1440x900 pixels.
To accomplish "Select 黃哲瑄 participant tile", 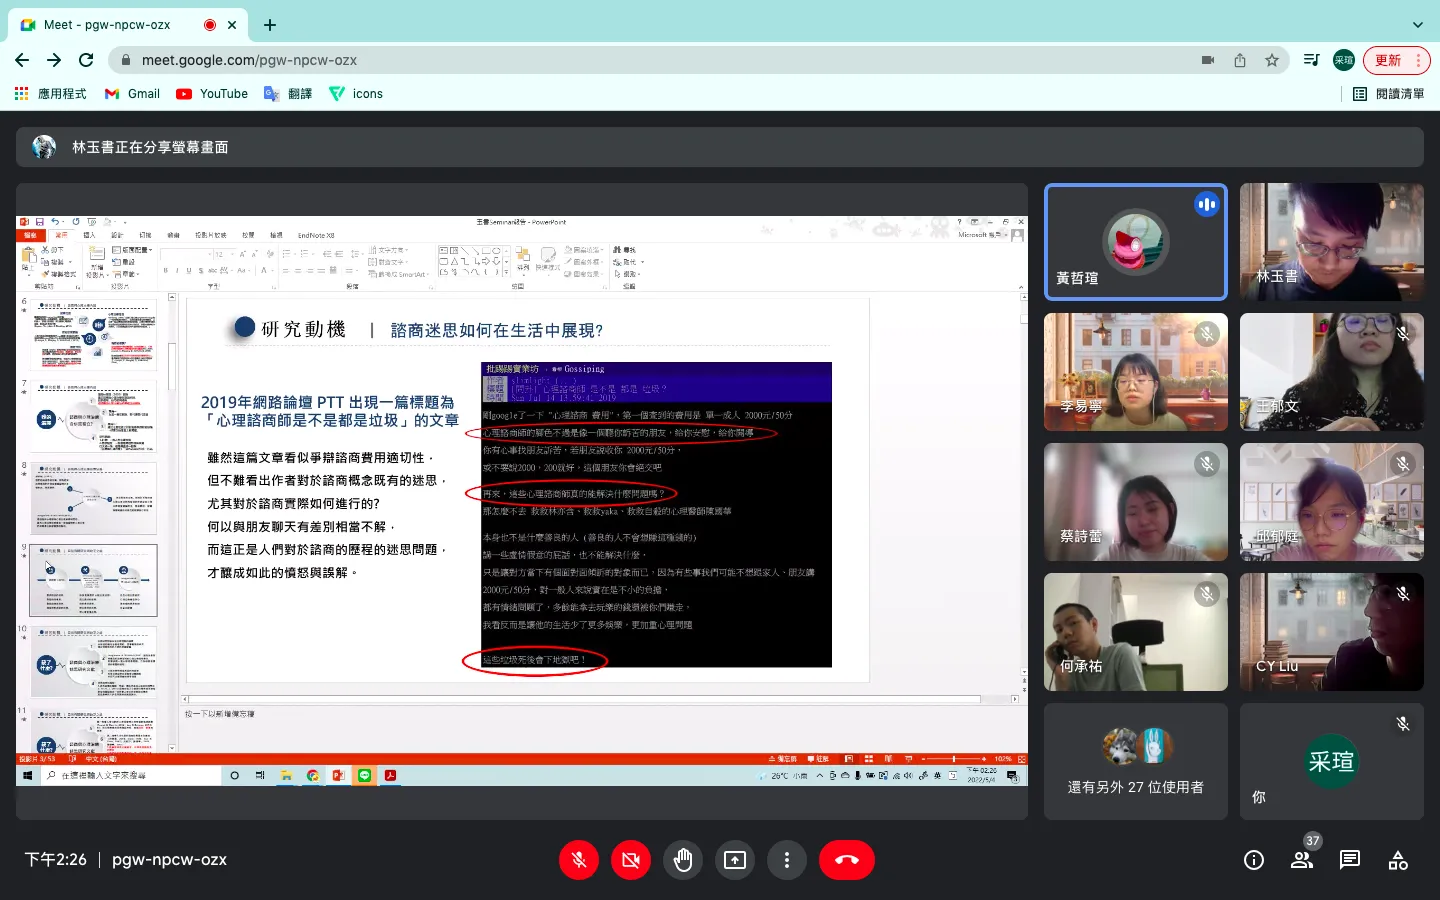I will coord(1136,242).
